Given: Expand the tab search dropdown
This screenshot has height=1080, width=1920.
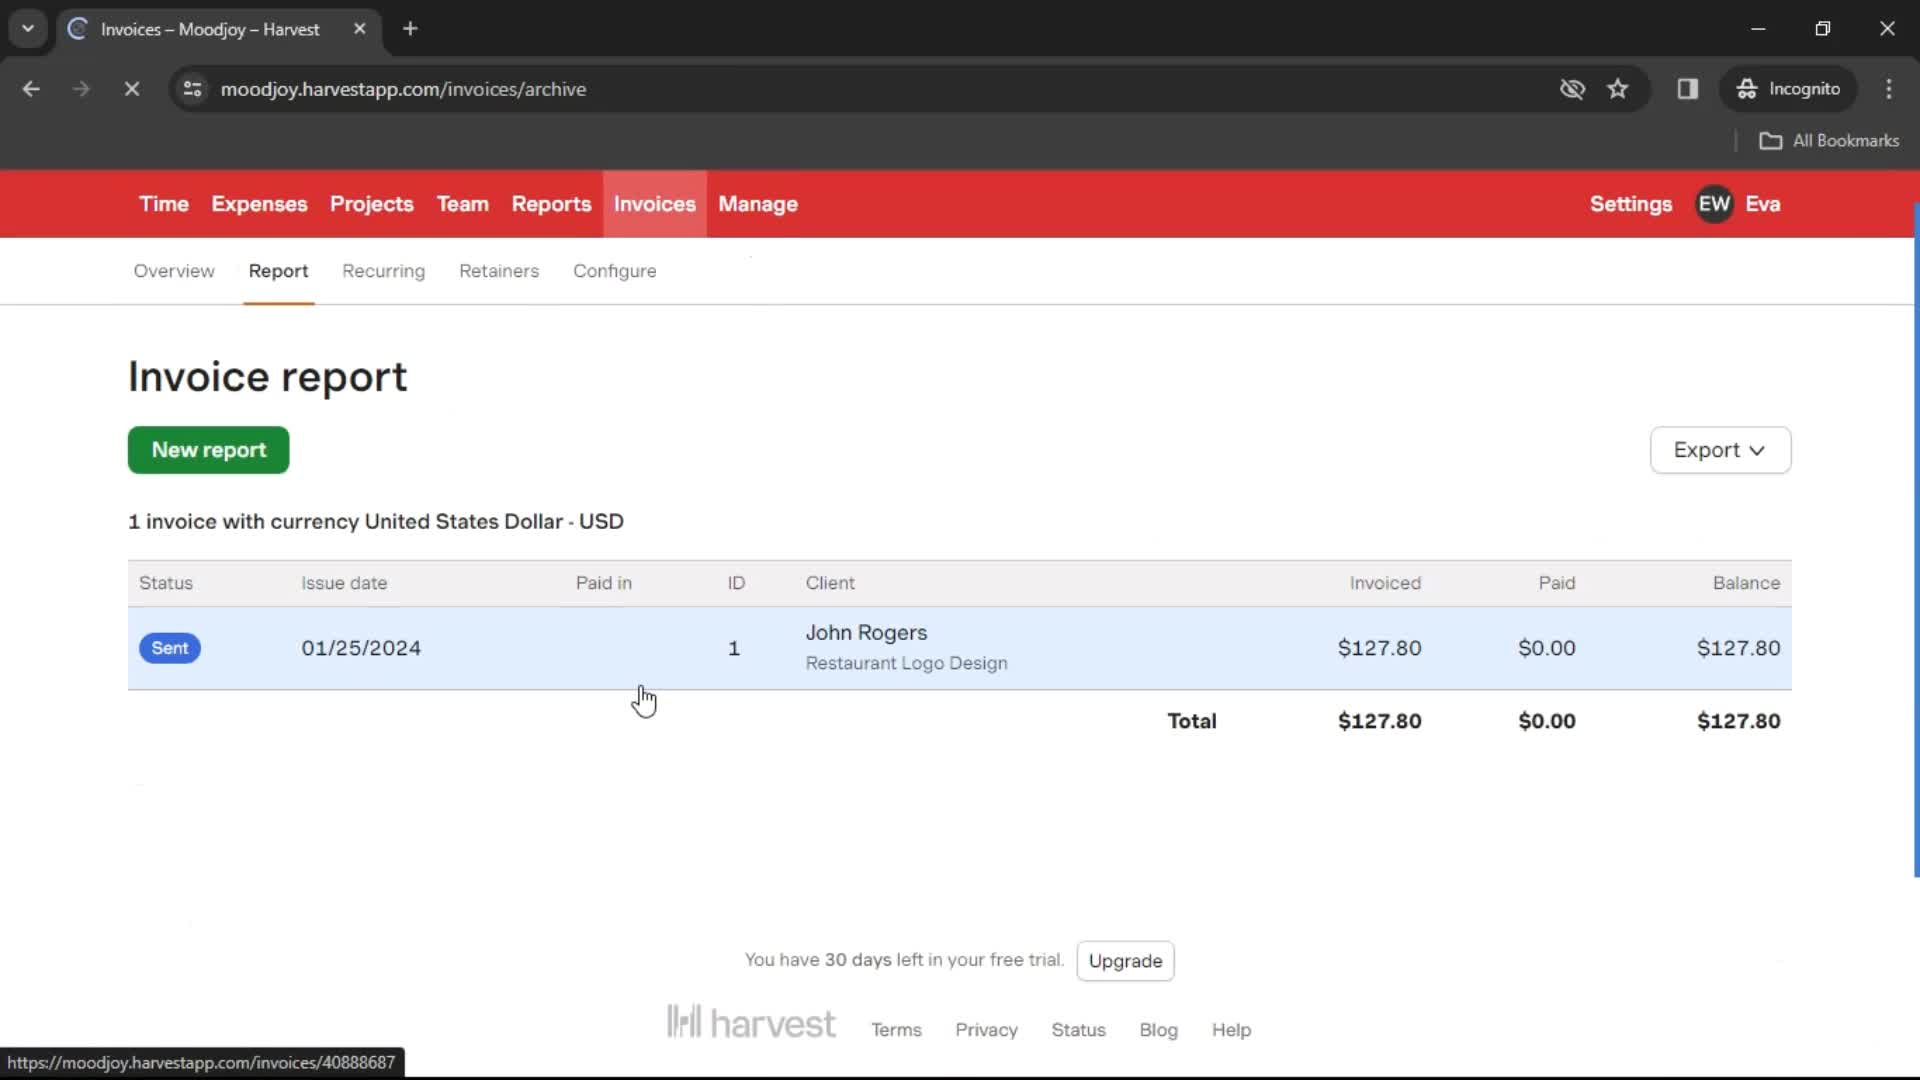Looking at the screenshot, I should (x=28, y=29).
